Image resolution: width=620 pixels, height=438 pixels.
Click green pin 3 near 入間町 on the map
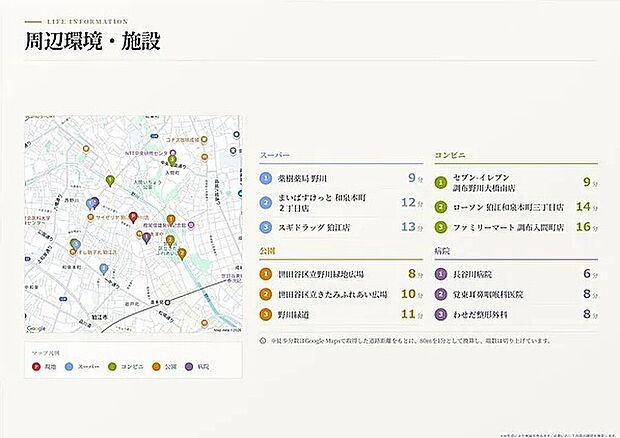coord(172,160)
